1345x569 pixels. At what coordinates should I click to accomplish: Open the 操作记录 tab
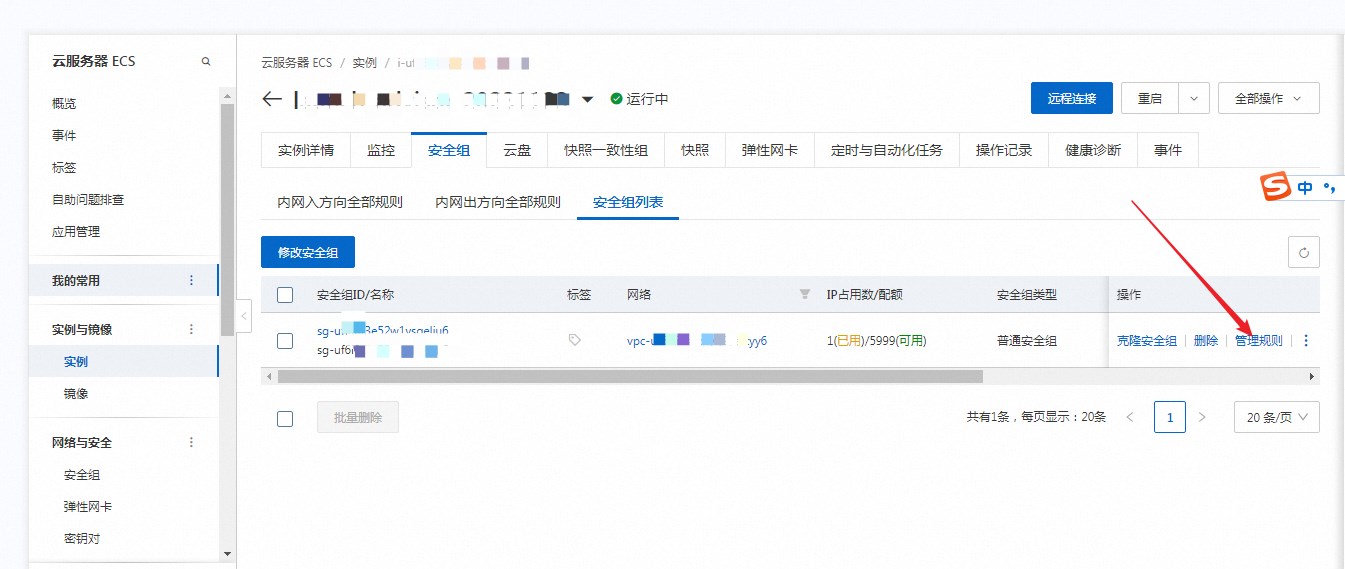(1004, 150)
